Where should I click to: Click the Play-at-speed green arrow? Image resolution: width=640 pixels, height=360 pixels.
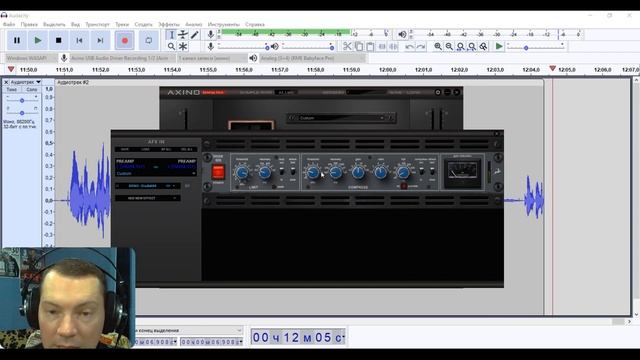click(x=499, y=47)
